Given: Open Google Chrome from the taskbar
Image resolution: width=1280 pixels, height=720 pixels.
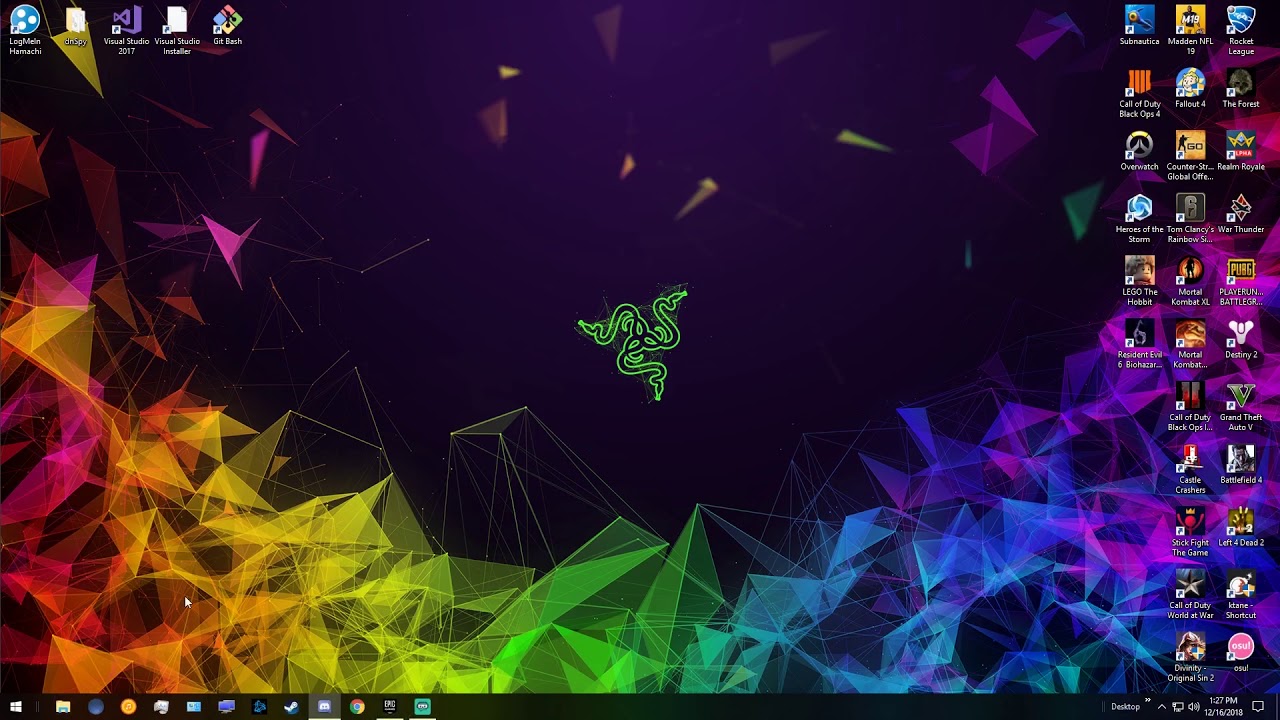Looking at the screenshot, I should point(357,707).
